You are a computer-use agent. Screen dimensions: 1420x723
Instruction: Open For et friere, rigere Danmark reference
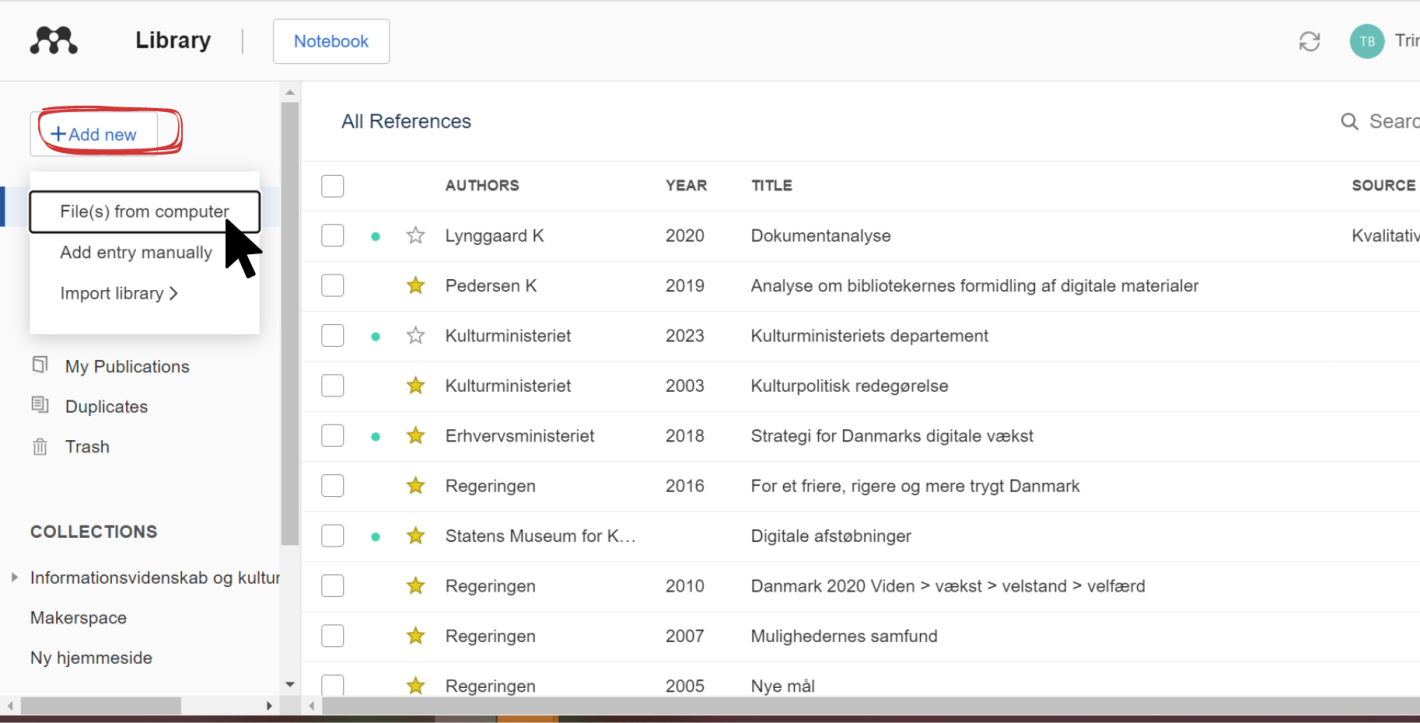916,486
